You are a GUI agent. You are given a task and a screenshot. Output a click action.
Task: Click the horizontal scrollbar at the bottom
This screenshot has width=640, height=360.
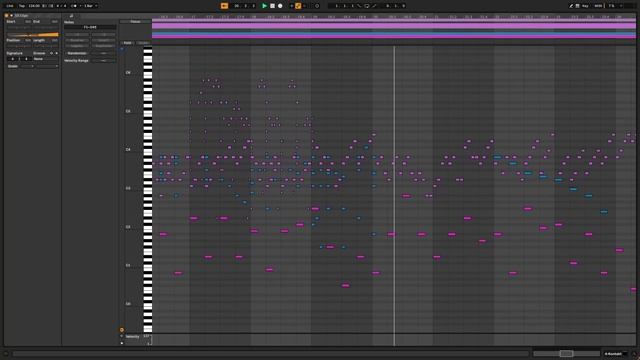coord(270,353)
